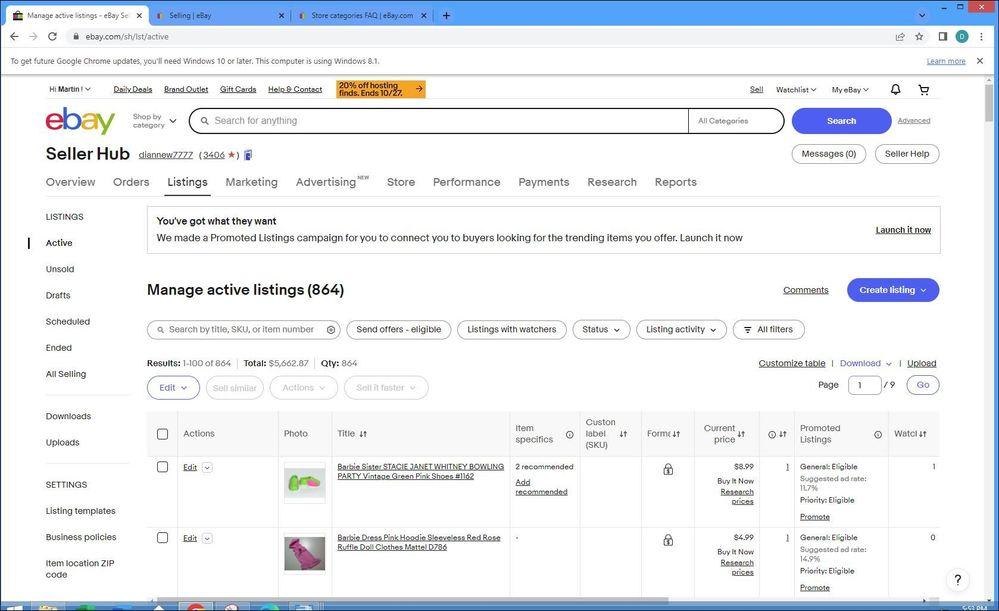Select the Barbie Dress Pink Hoodie checkbox
The width and height of the screenshot is (999, 611).
[x=162, y=538]
